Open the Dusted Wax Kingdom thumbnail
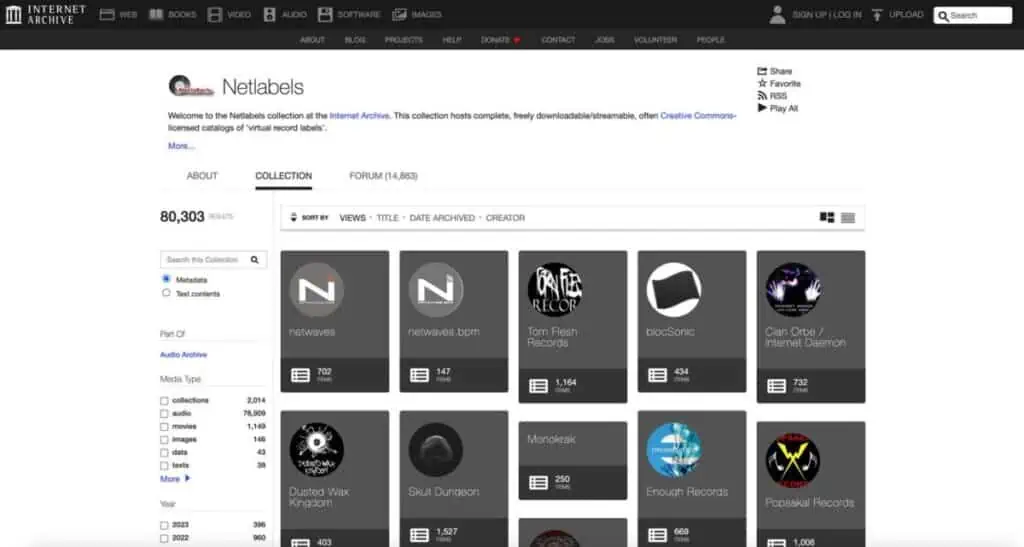 (317, 449)
